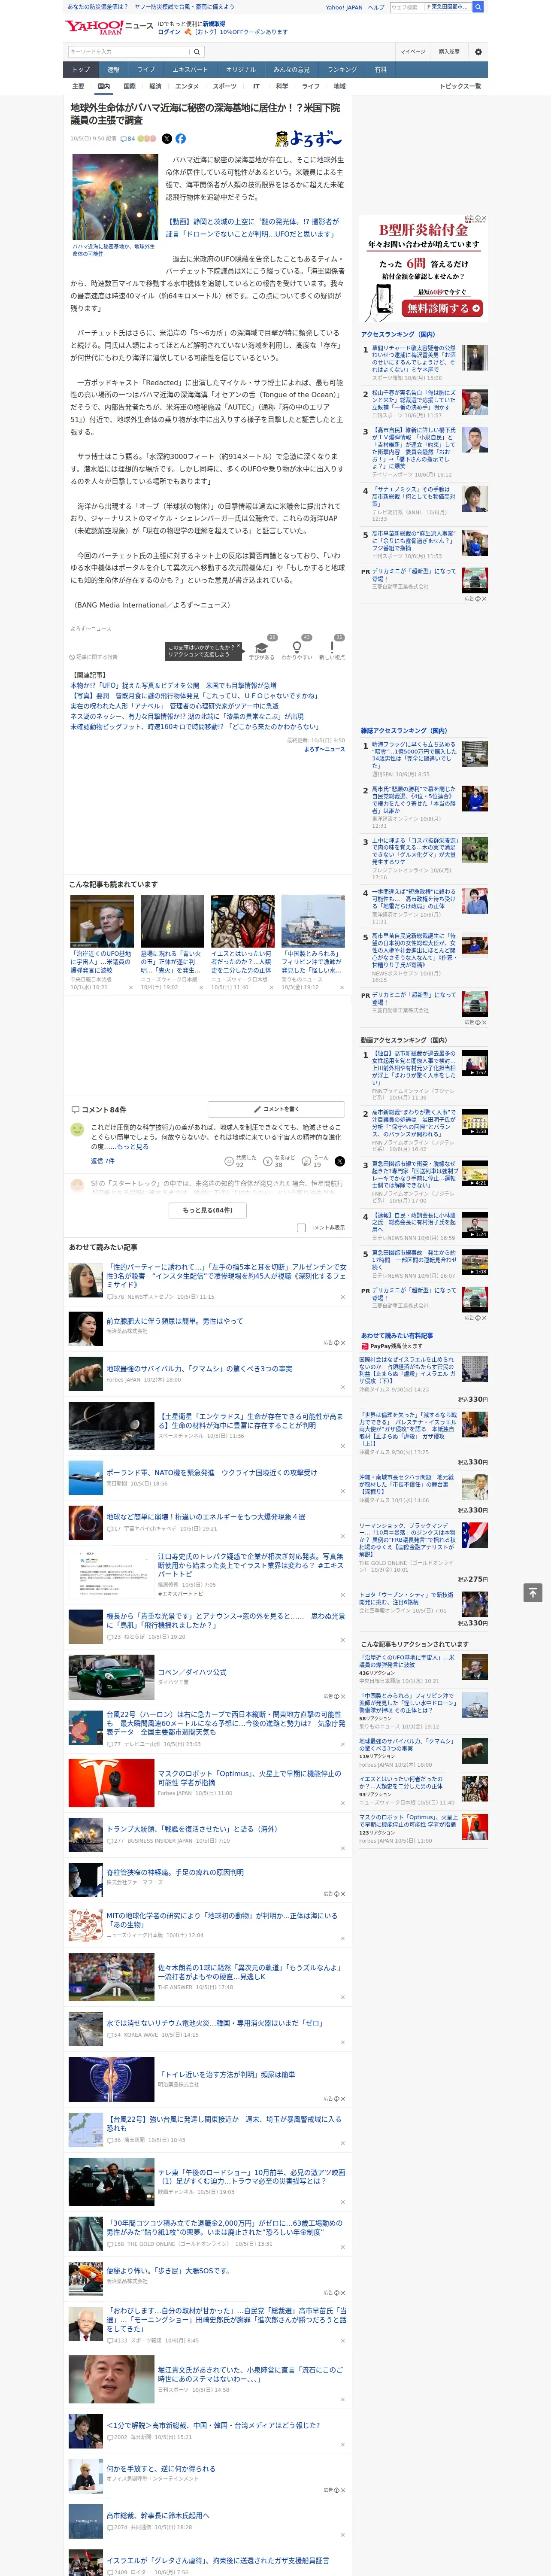This screenshot has width=551, height=2576.
Task: Open the 有料 navigation tab
Action: [x=380, y=70]
